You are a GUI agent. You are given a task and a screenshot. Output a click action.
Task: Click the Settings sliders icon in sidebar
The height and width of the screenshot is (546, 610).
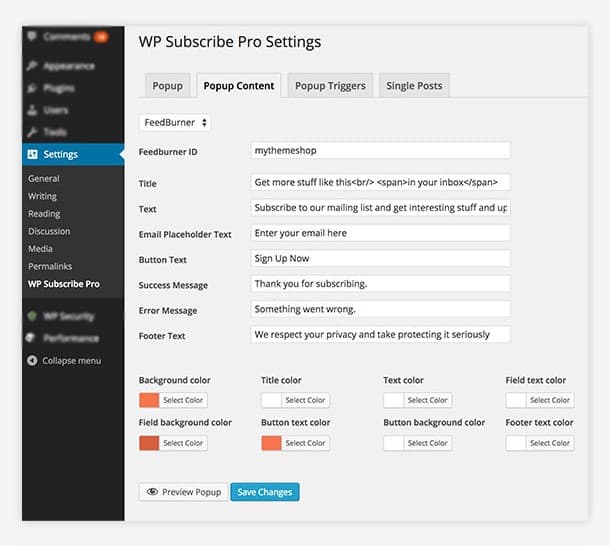[x=33, y=155]
